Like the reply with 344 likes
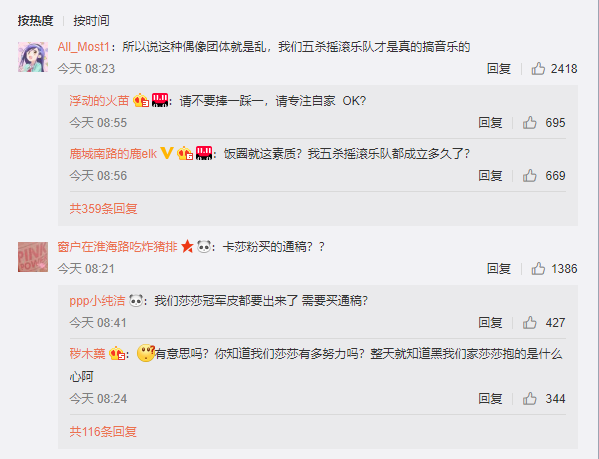Viewport: 599px width, 459px height. click(529, 399)
